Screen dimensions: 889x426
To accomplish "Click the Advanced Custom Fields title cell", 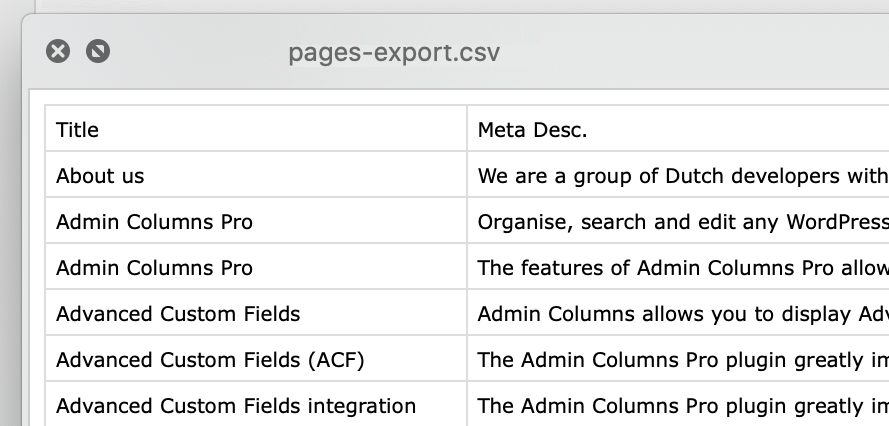I will click(255, 314).
